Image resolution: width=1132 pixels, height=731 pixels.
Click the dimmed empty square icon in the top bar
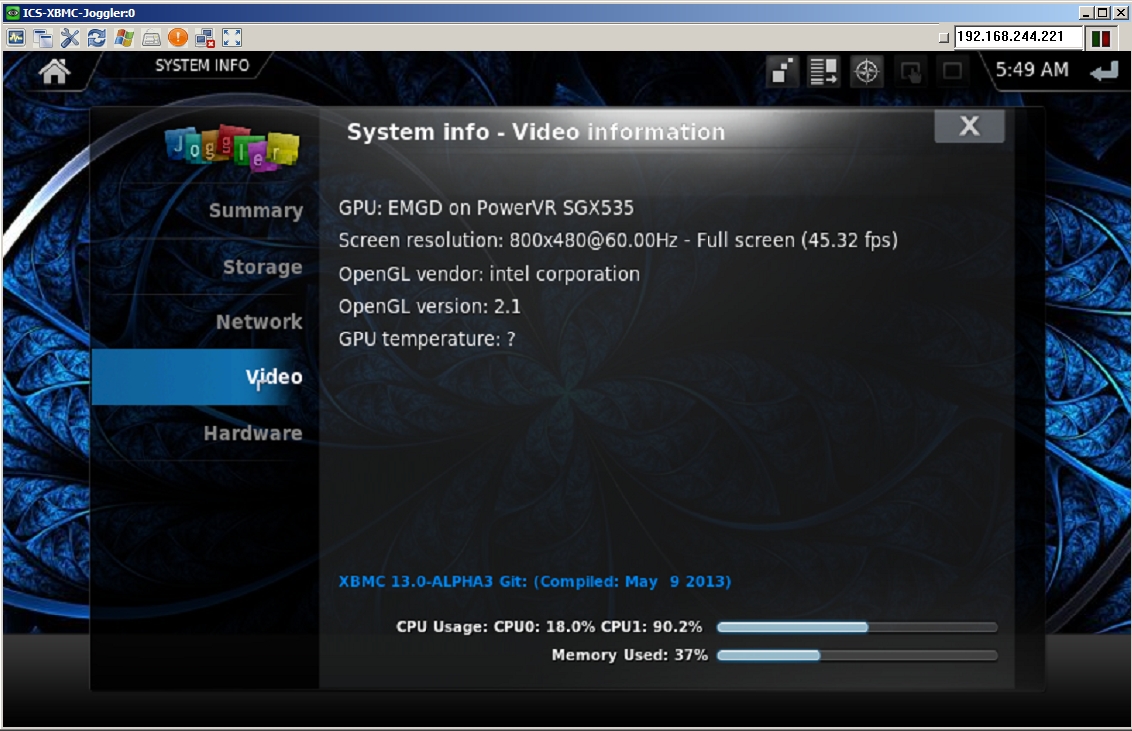pyautogui.click(x=953, y=71)
